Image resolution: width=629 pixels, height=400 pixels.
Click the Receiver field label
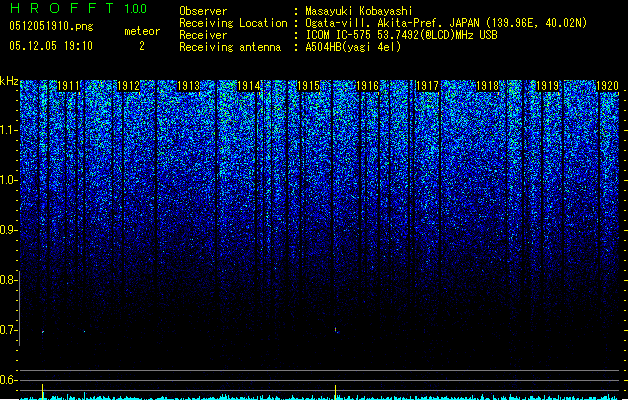[x=203, y=35]
